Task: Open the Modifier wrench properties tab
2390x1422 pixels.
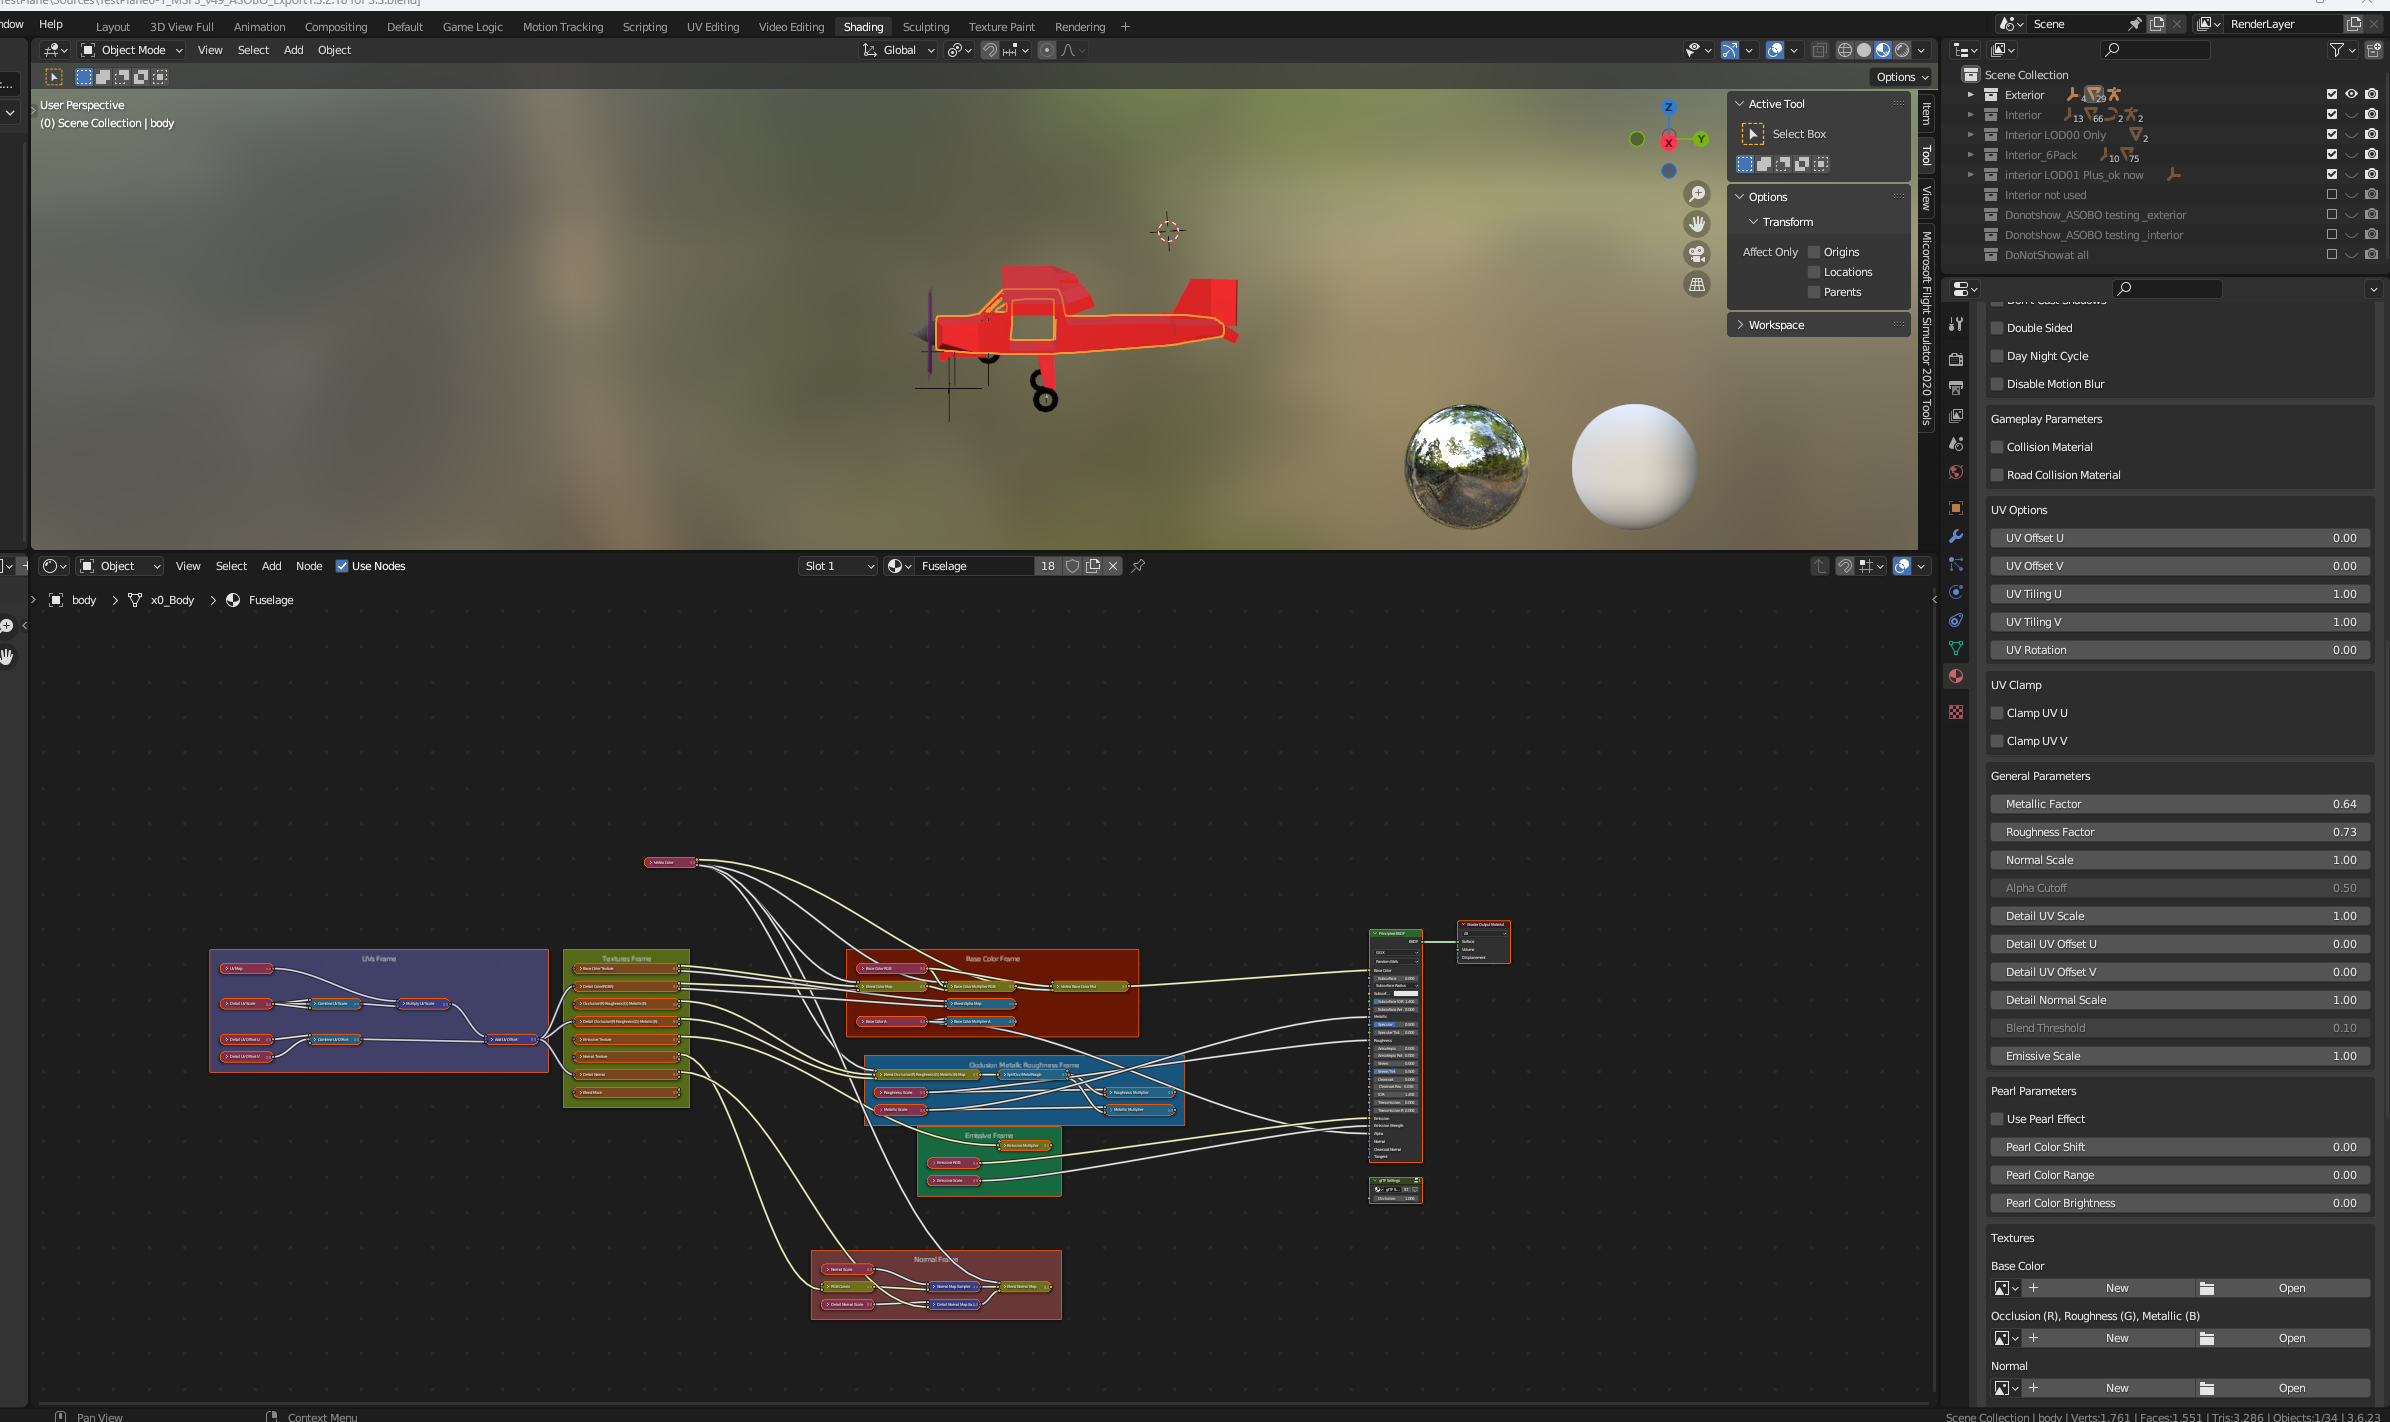Action: (1956, 537)
